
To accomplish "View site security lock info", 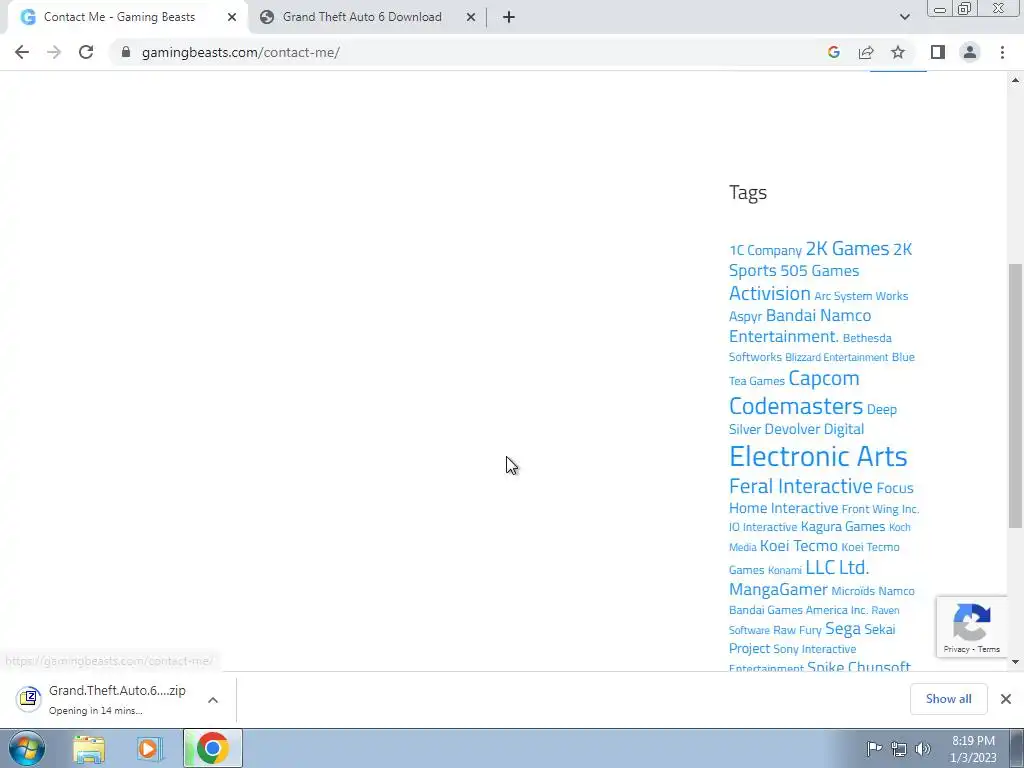I will tap(125, 52).
